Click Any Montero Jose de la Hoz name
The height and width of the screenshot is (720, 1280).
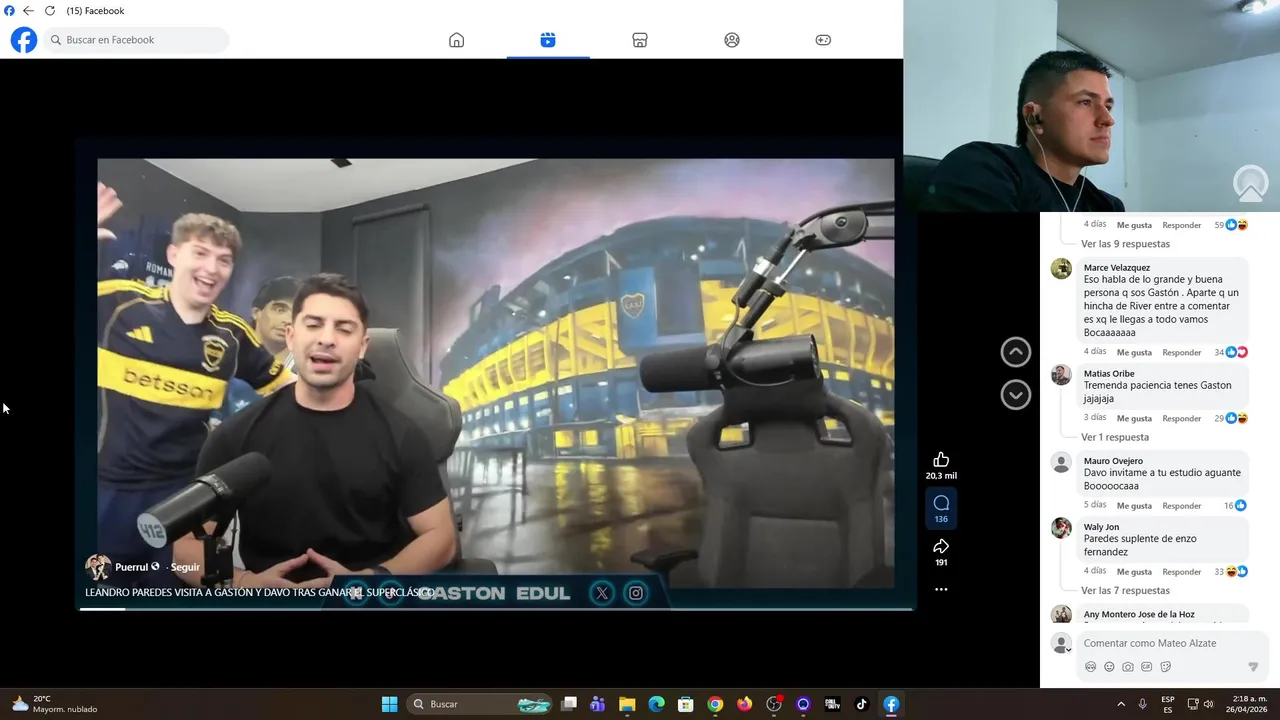(x=1139, y=614)
